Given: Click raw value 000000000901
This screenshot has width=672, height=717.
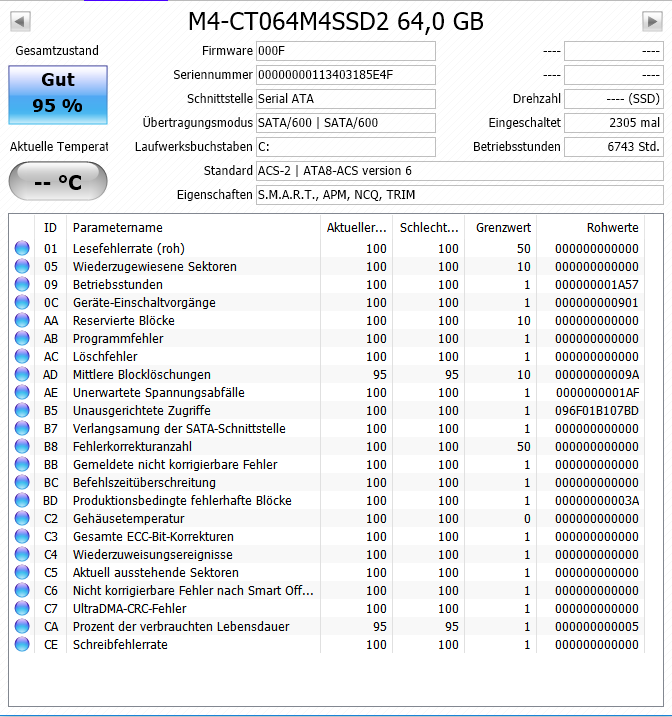Looking at the screenshot, I should (x=597, y=303).
